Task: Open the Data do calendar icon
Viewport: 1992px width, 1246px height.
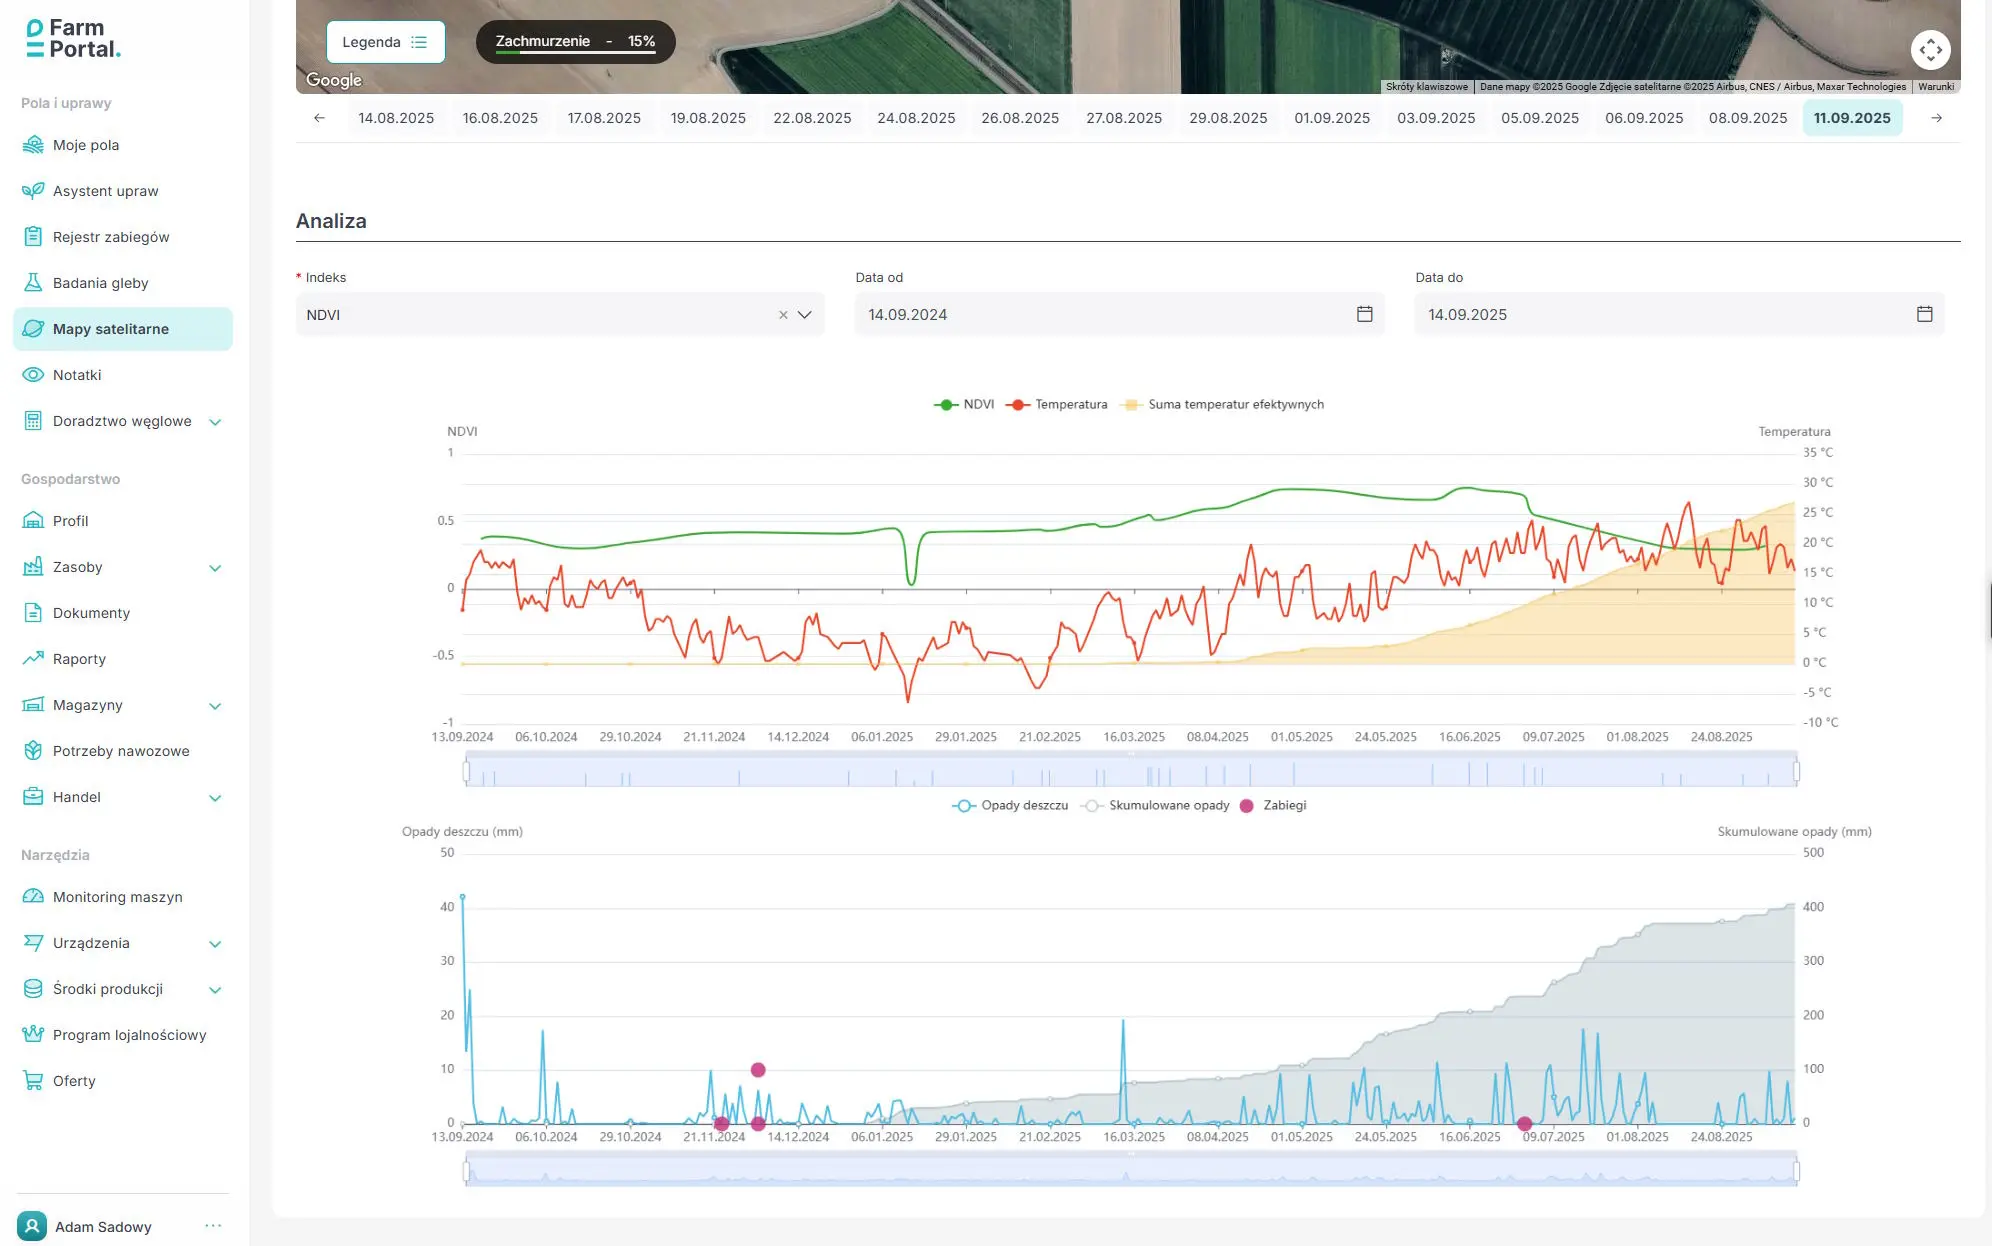Action: pyautogui.click(x=1924, y=314)
